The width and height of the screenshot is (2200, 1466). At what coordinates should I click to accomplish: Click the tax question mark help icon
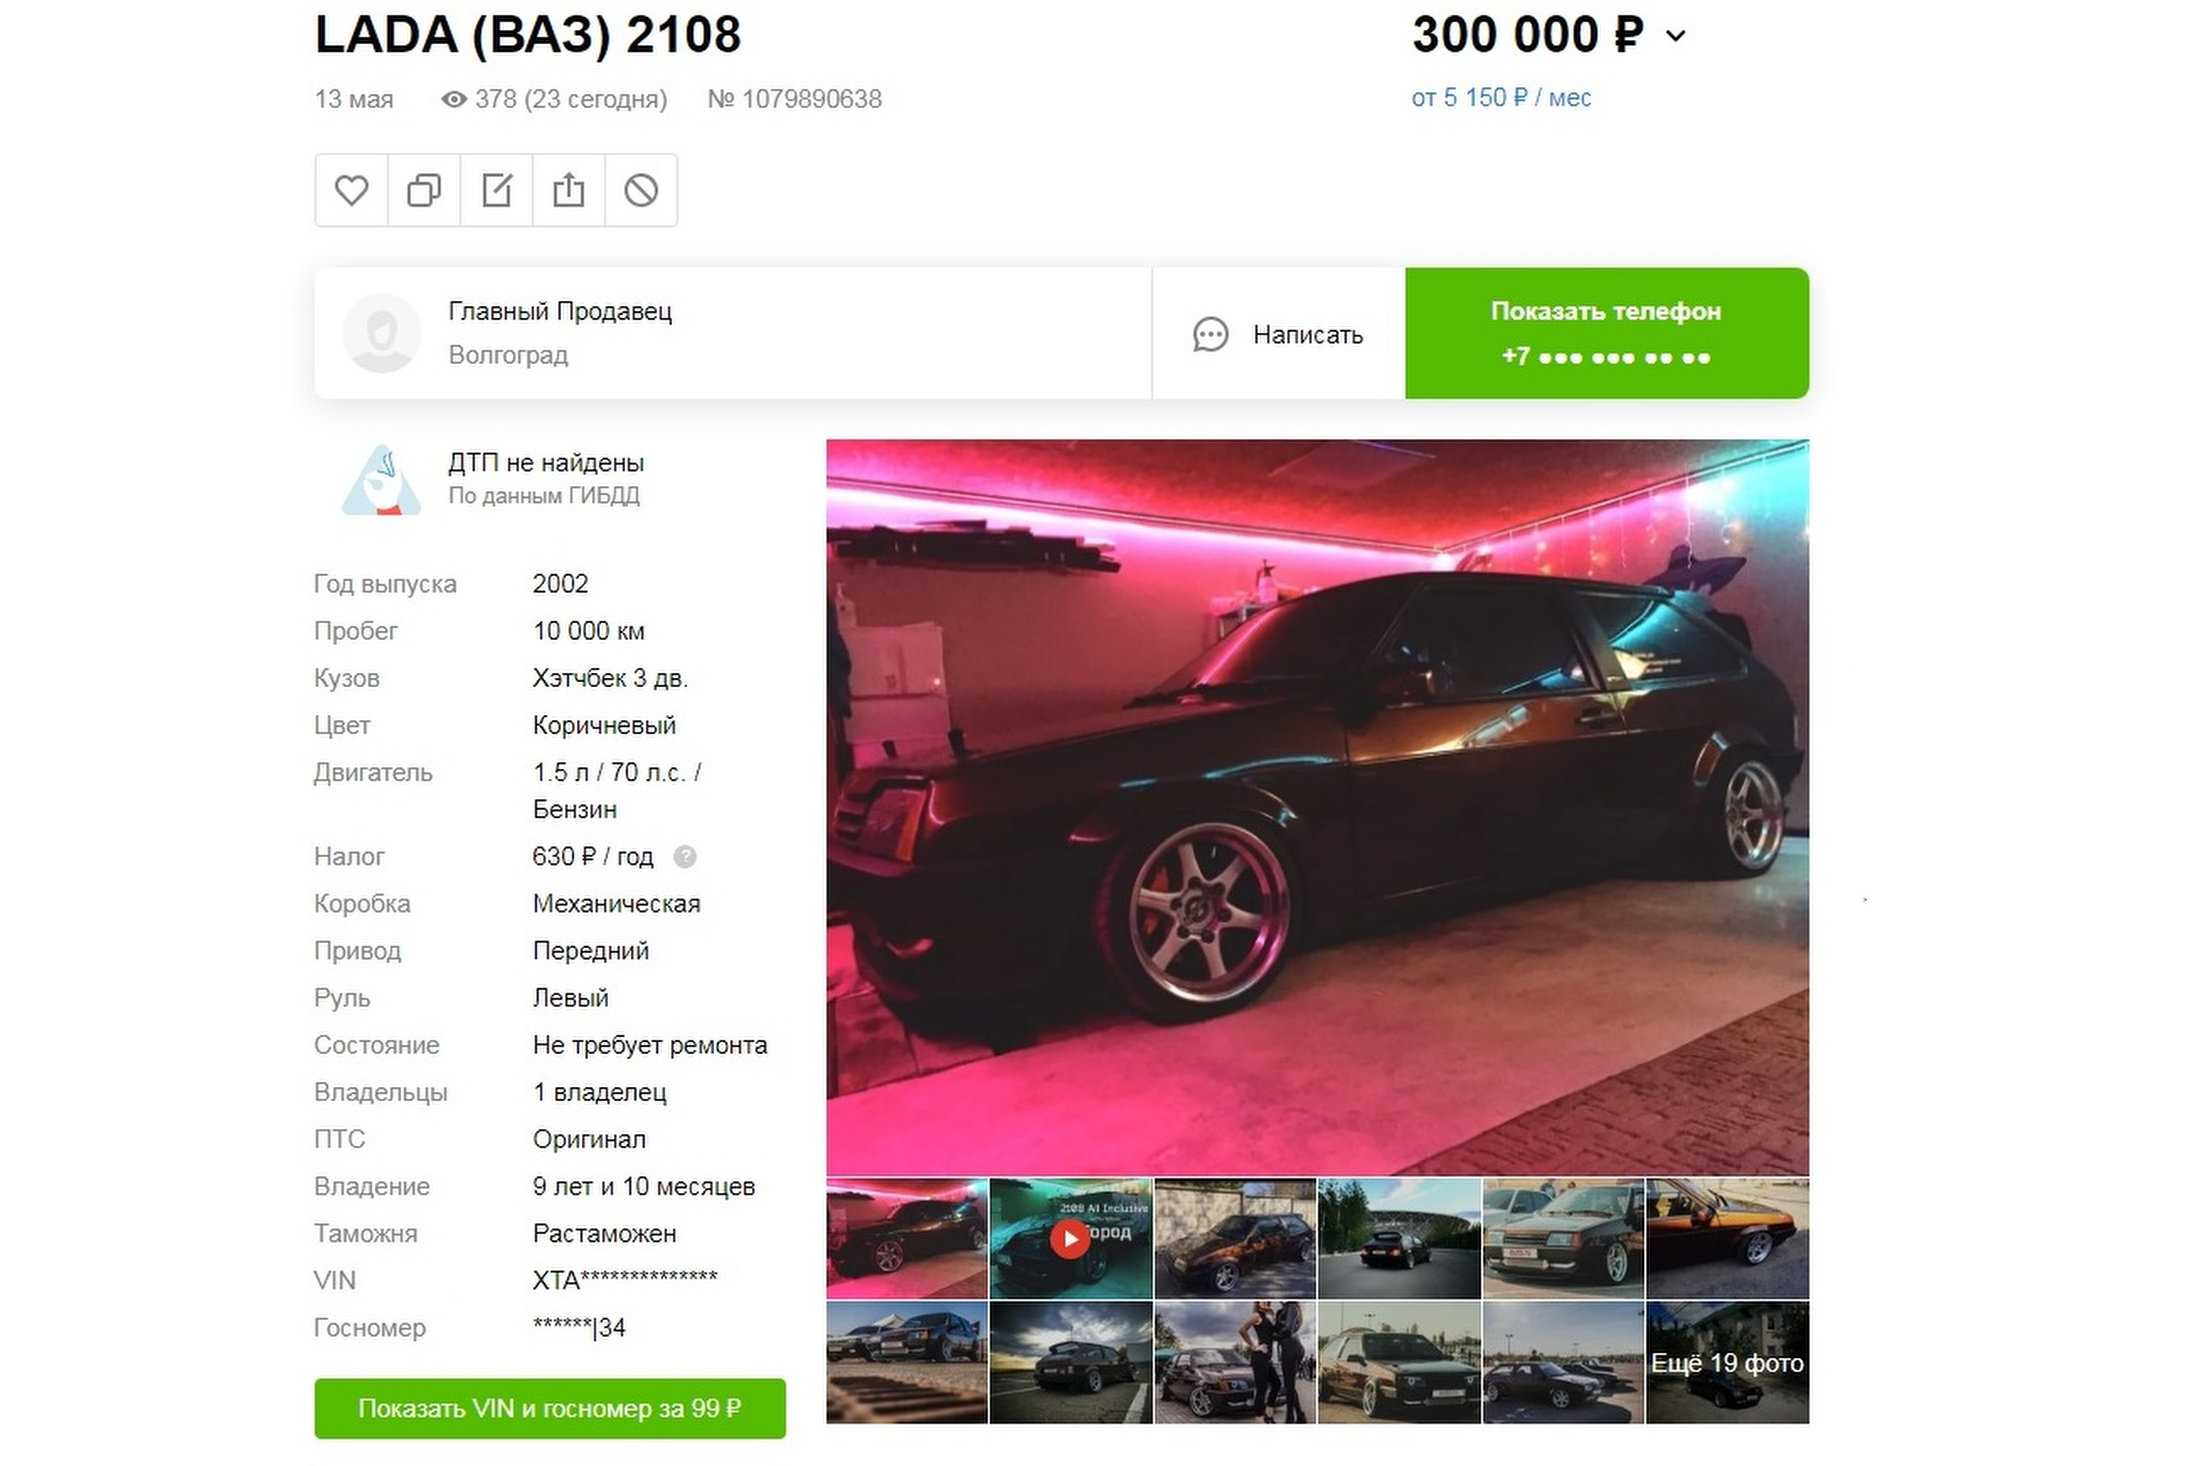685,857
